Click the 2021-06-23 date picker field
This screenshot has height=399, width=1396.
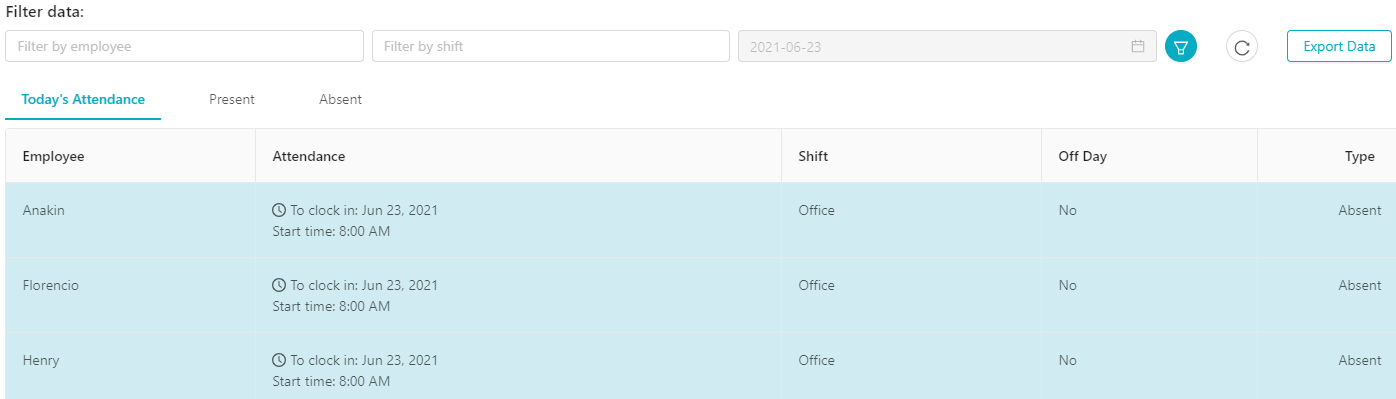coord(947,46)
